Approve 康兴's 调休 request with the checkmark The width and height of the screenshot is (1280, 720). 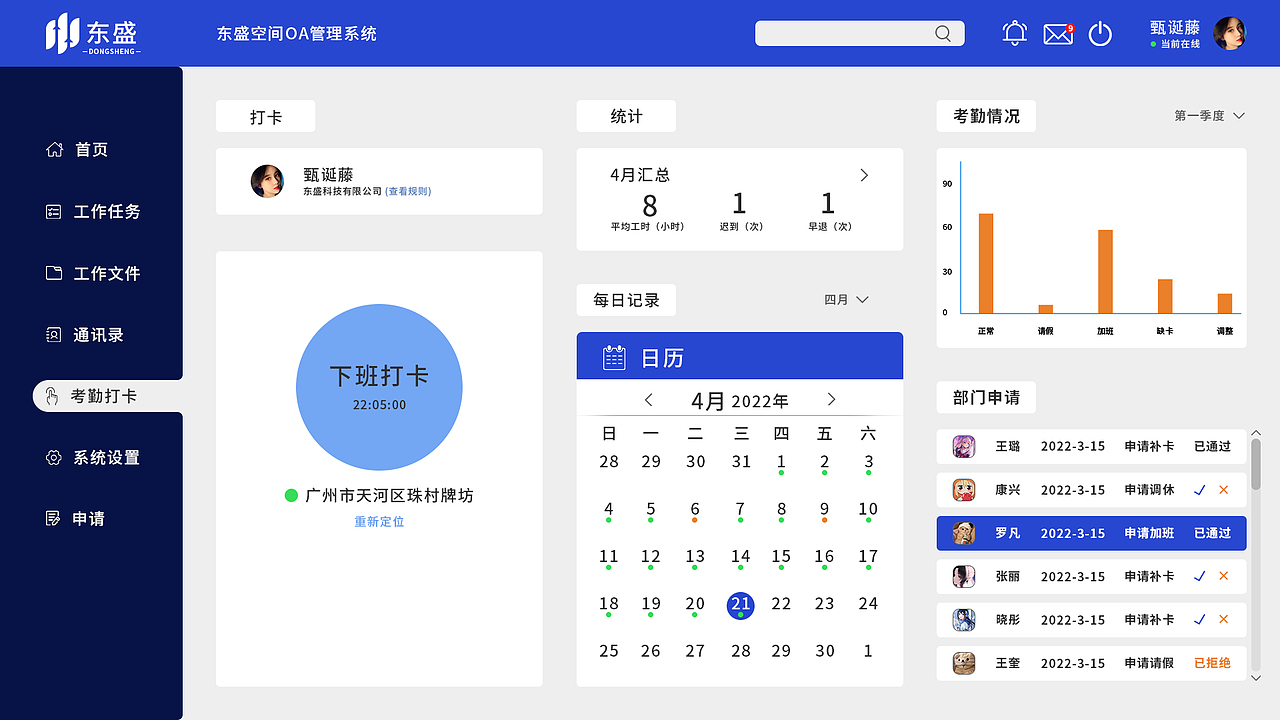click(1200, 490)
